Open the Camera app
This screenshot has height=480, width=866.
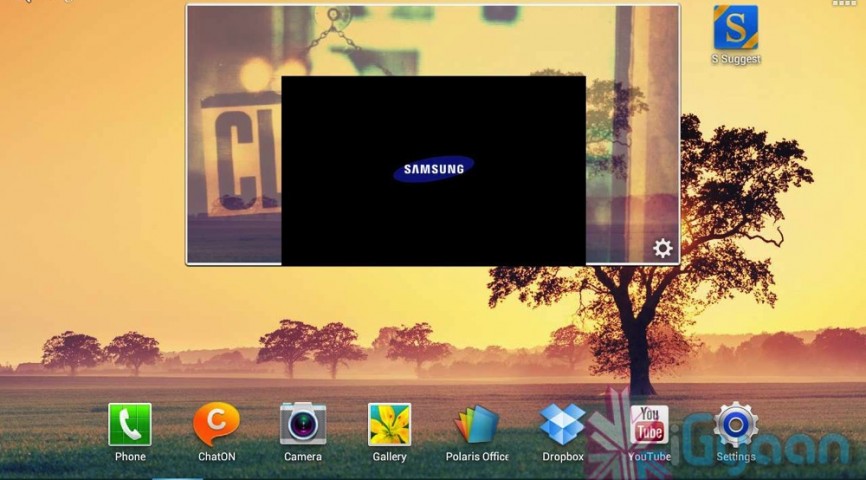(303, 424)
